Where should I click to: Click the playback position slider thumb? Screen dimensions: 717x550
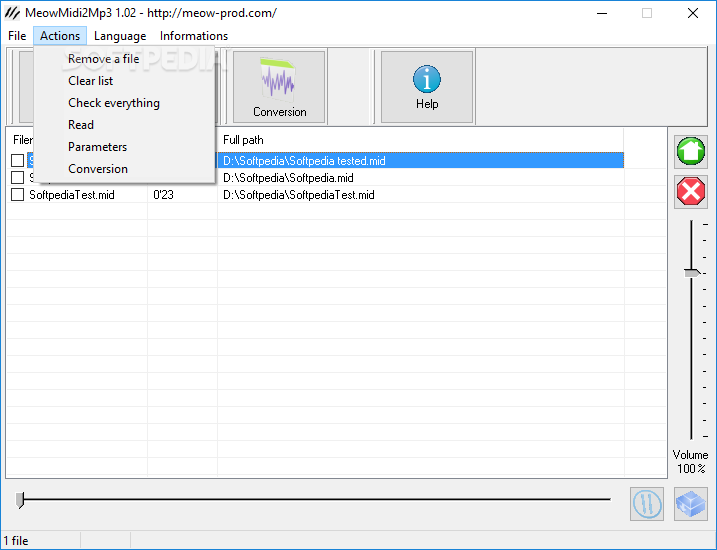[x=20, y=500]
